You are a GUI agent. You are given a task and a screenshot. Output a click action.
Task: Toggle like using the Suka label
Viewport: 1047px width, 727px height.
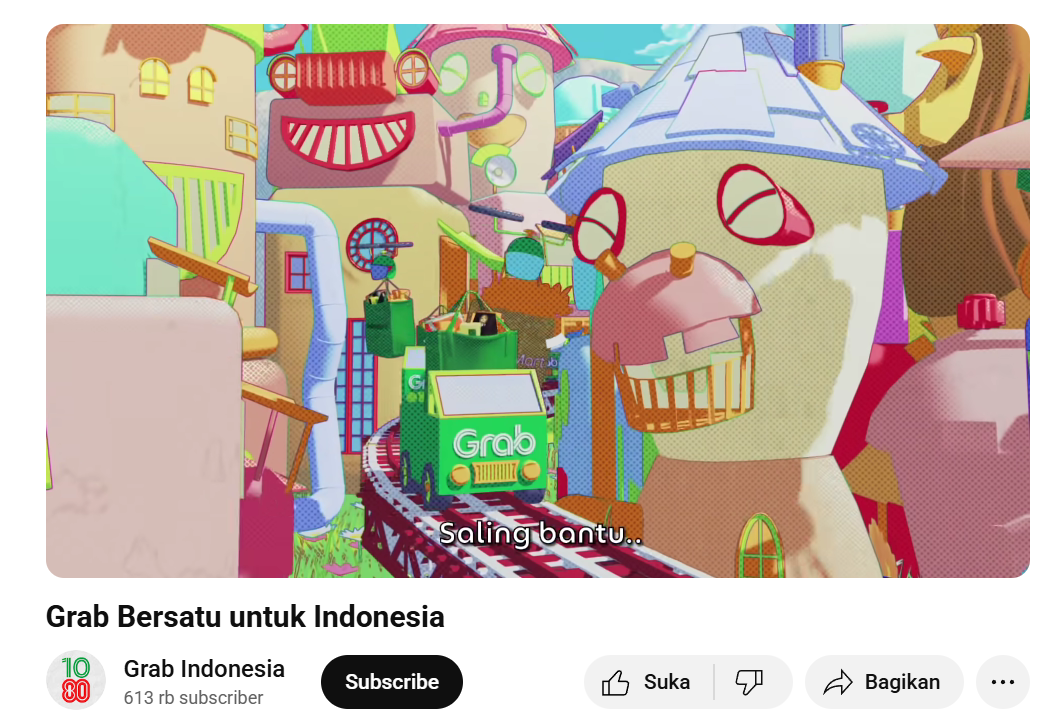tap(666, 682)
